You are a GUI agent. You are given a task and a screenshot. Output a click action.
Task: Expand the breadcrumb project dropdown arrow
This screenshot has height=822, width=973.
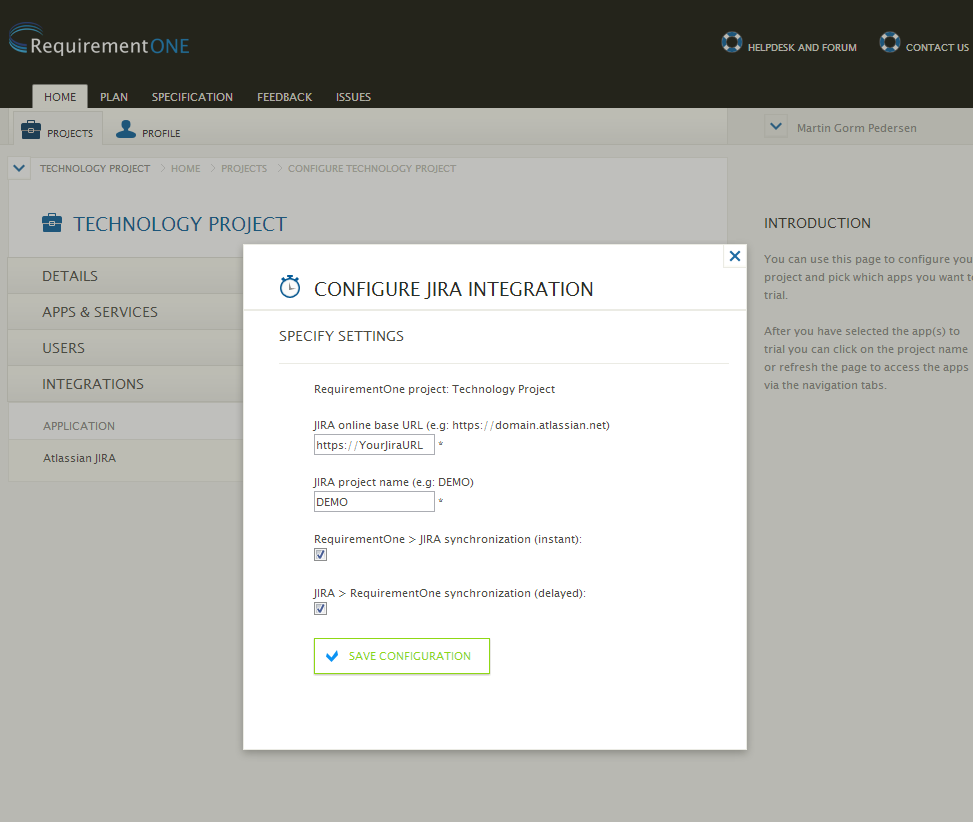19,168
